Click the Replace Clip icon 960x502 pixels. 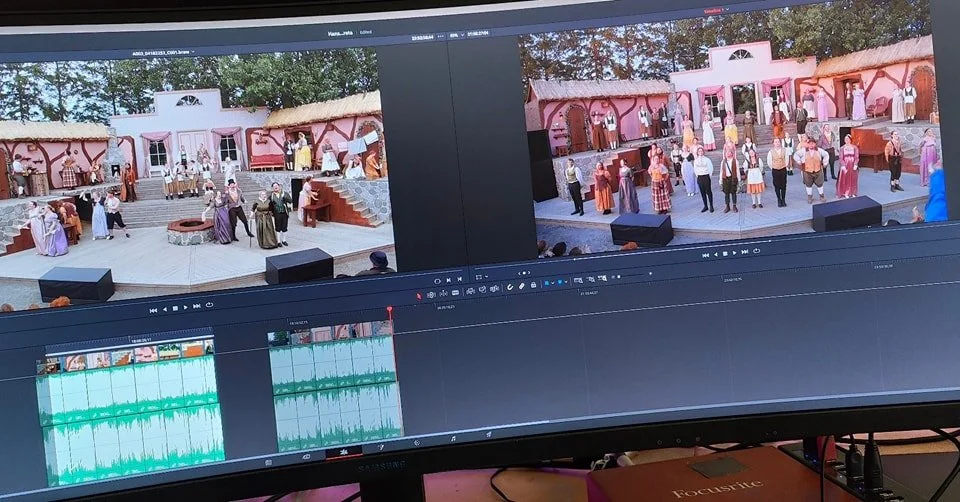(494, 289)
